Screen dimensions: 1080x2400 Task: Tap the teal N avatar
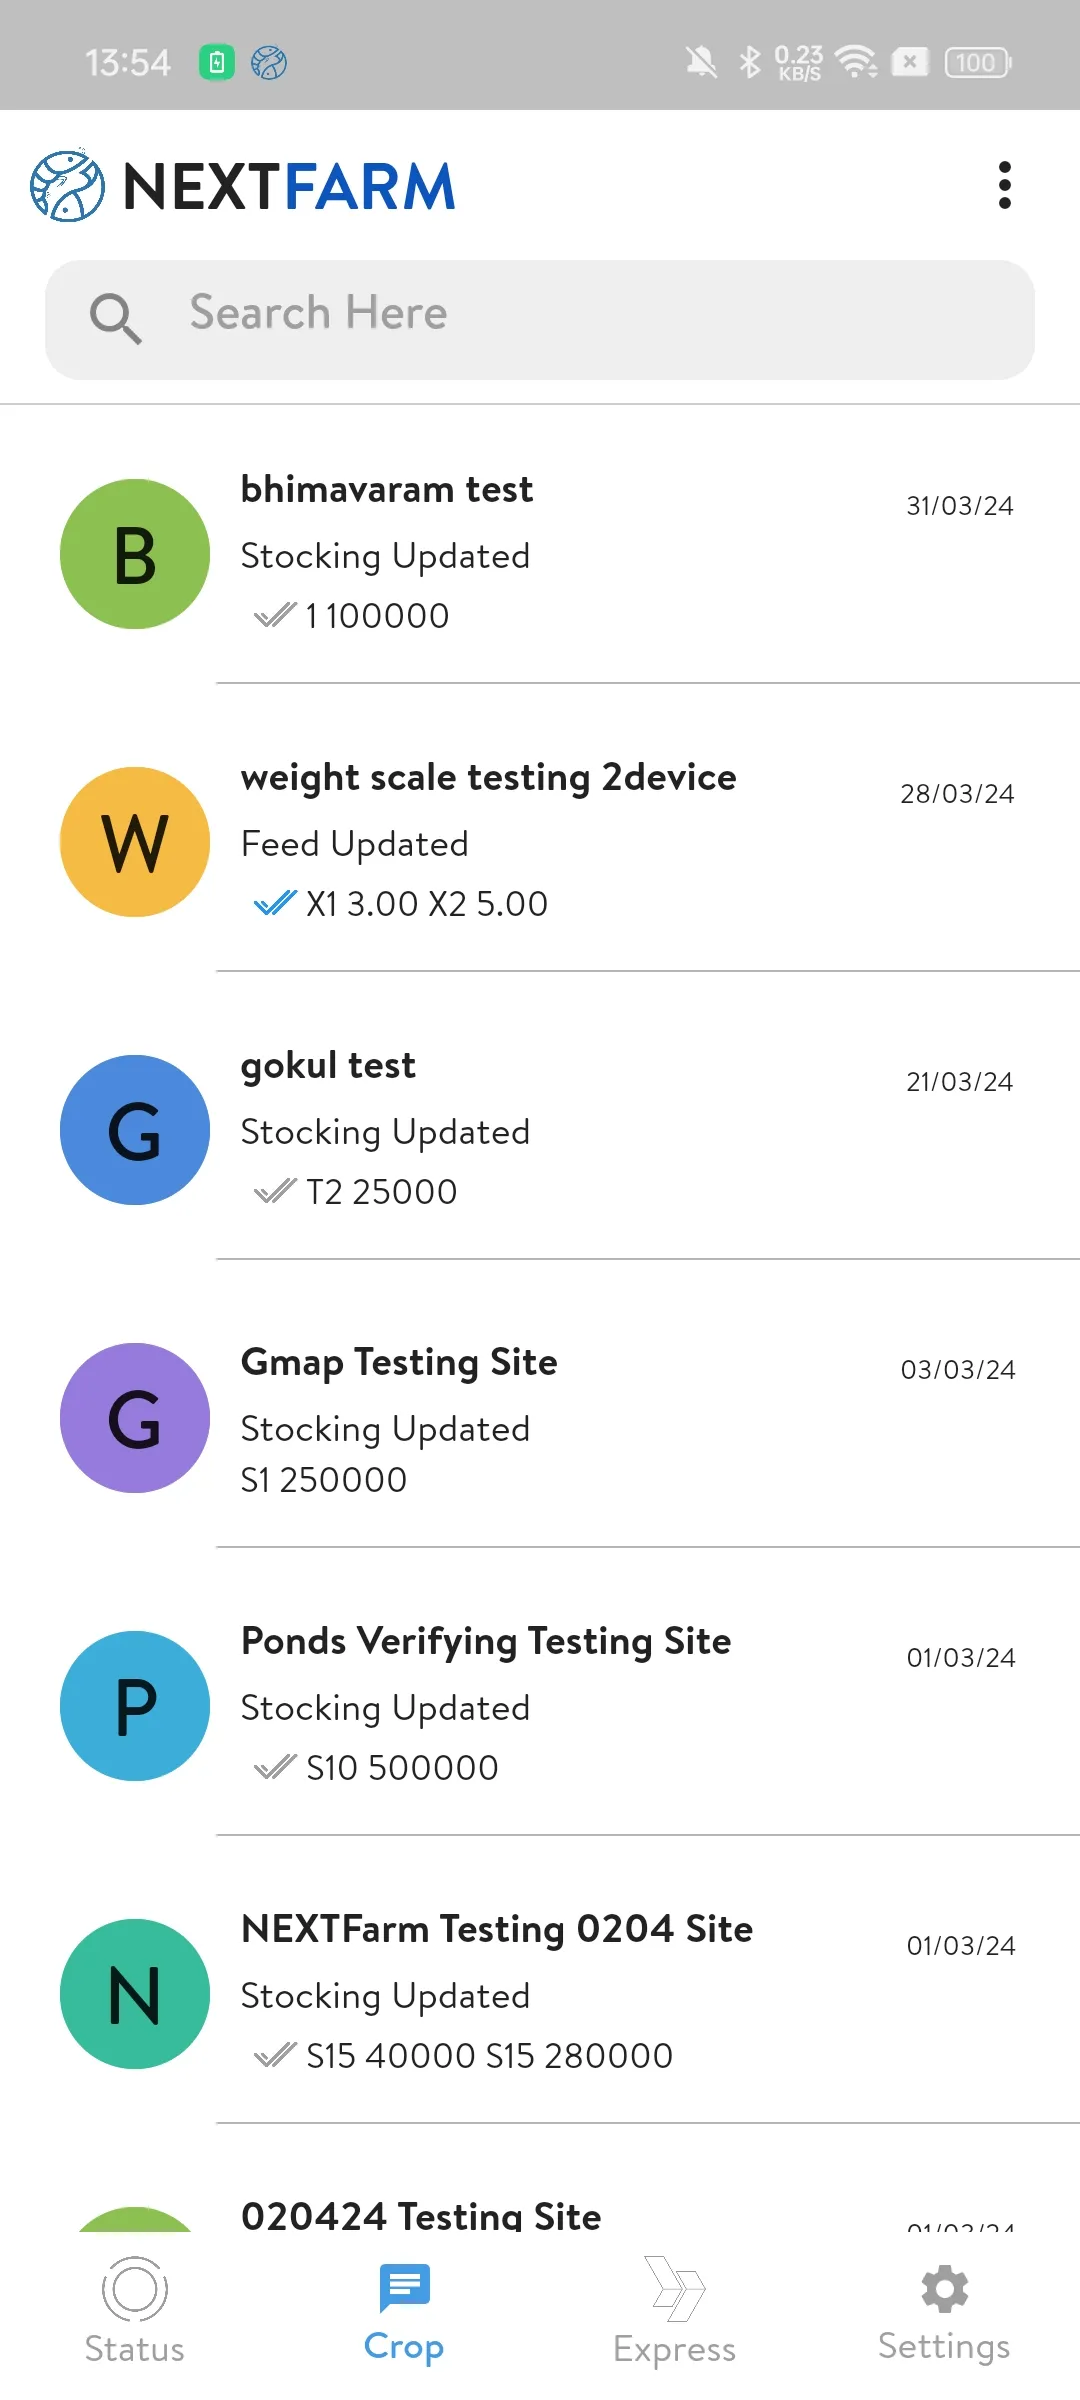coord(135,1994)
